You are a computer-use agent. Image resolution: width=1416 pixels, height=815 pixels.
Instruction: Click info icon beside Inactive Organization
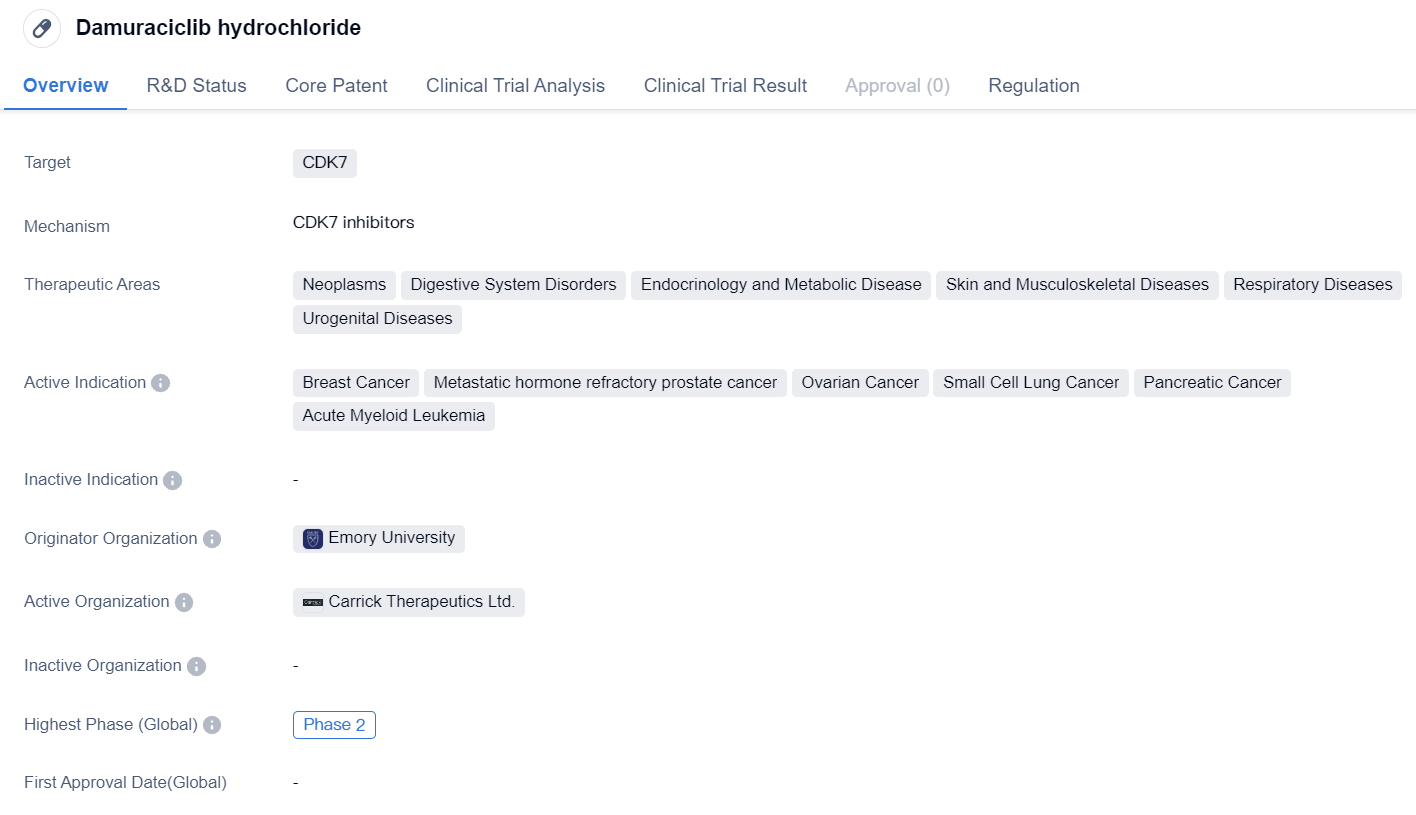click(x=196, y=666)
